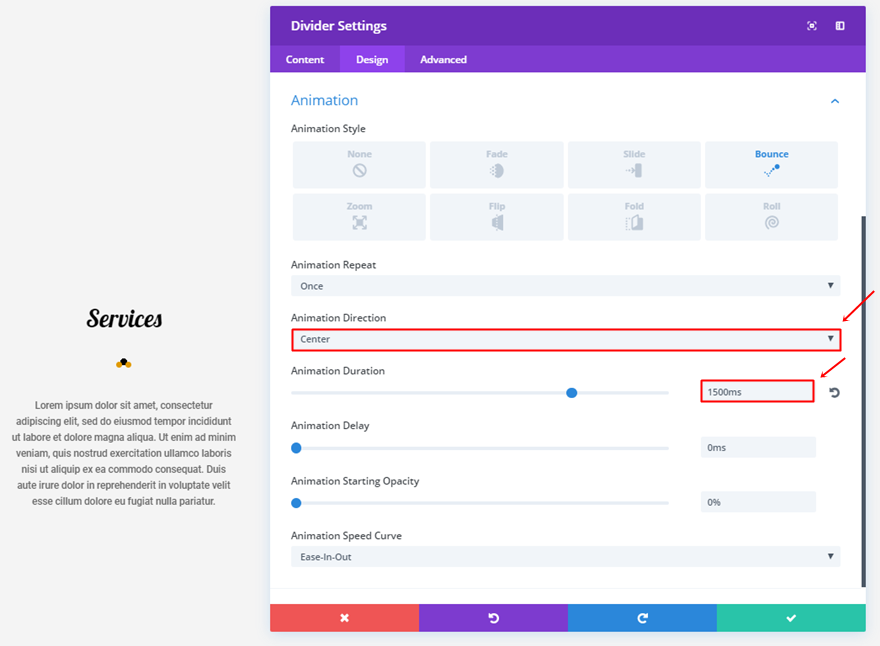Switch to the Content tab
The image size is (880, 646).
point(305,60)
